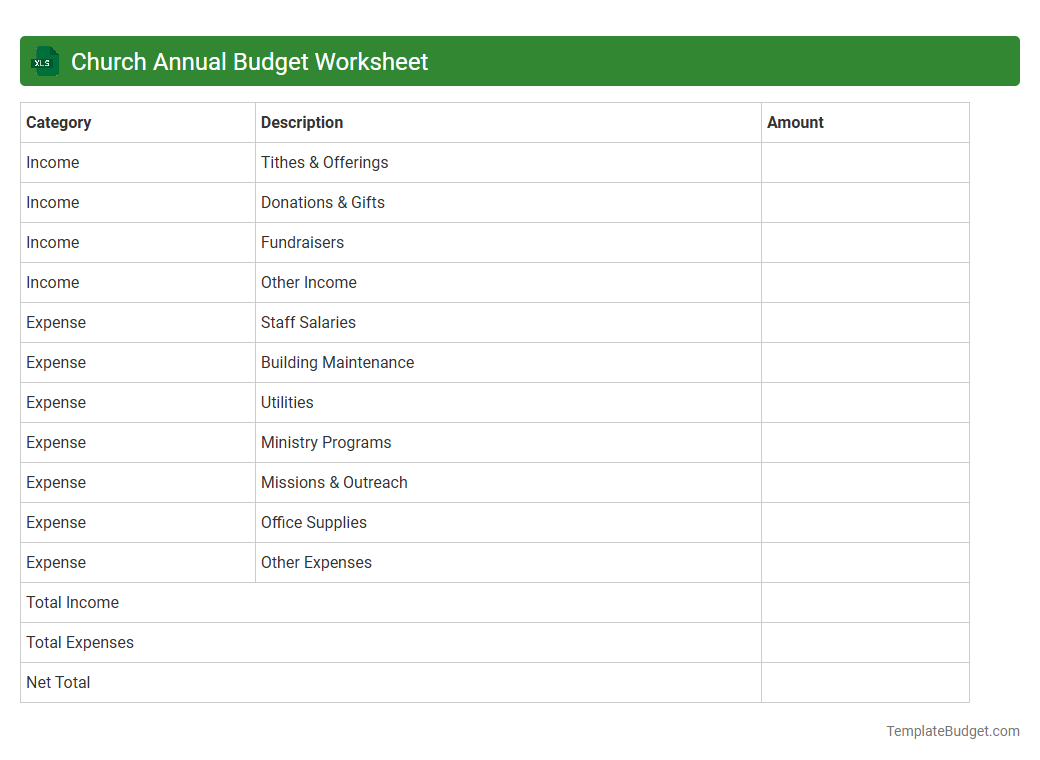Select the Net Total row
Image resolution: width=1040 pixels, height=760 pixels.
click(x=57, y=682)
